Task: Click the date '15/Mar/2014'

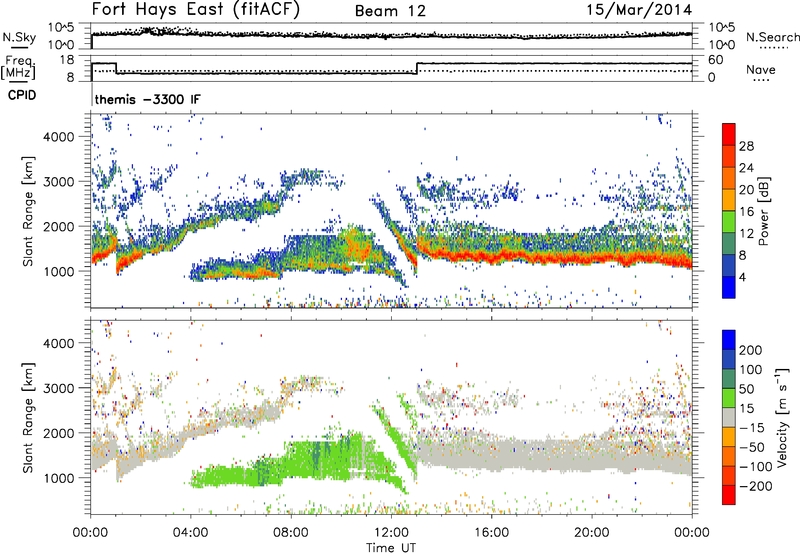Action: [x=639, y=10]
